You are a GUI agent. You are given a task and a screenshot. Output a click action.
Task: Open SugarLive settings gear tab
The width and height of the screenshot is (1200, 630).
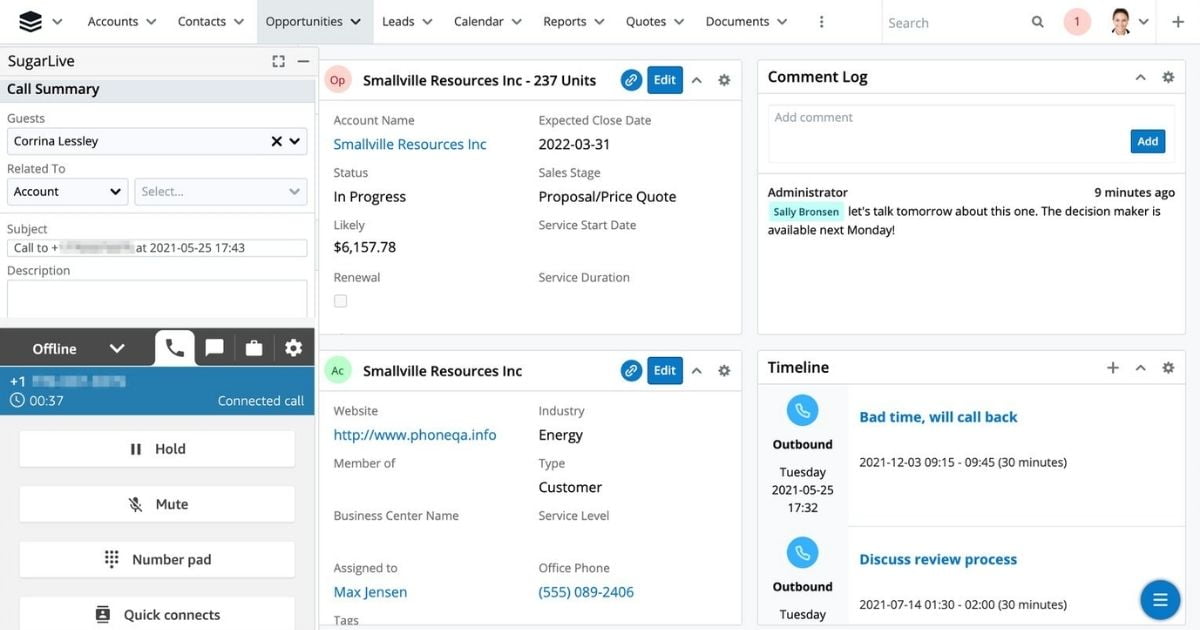(x=293, y=348)
